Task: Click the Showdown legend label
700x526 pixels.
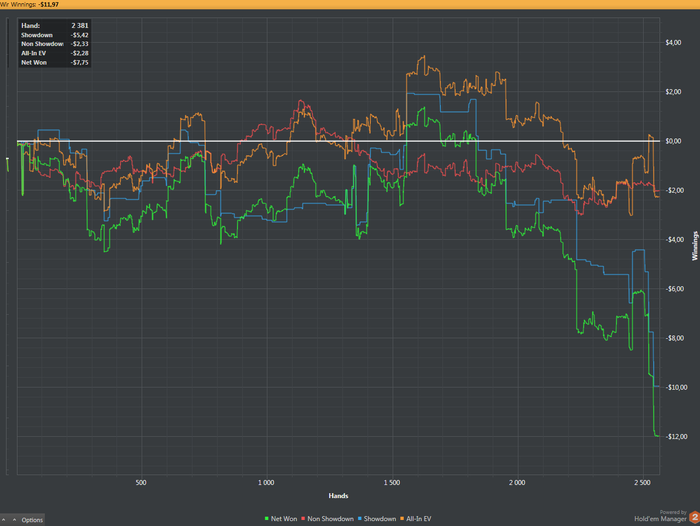Action: point(380,519)
